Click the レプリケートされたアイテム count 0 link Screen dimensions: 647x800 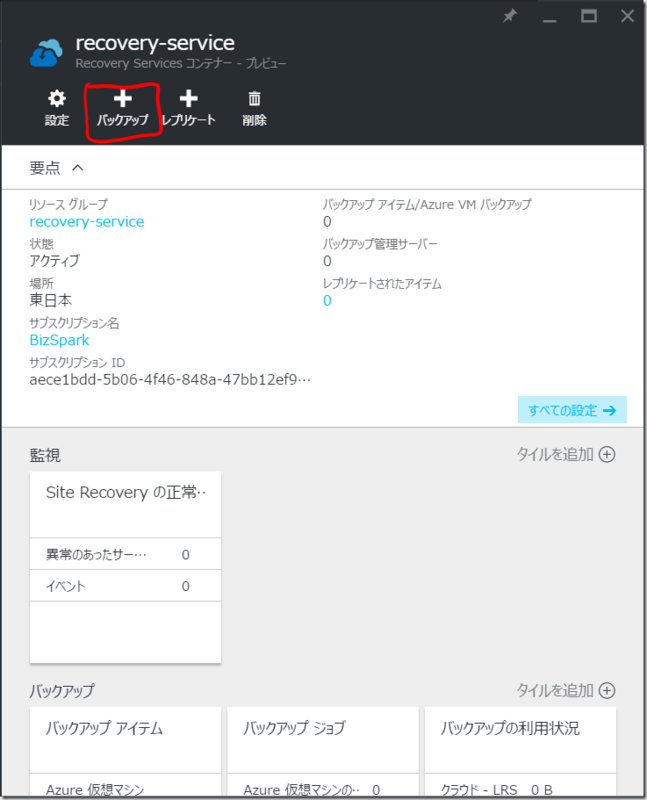coord(327,301)
